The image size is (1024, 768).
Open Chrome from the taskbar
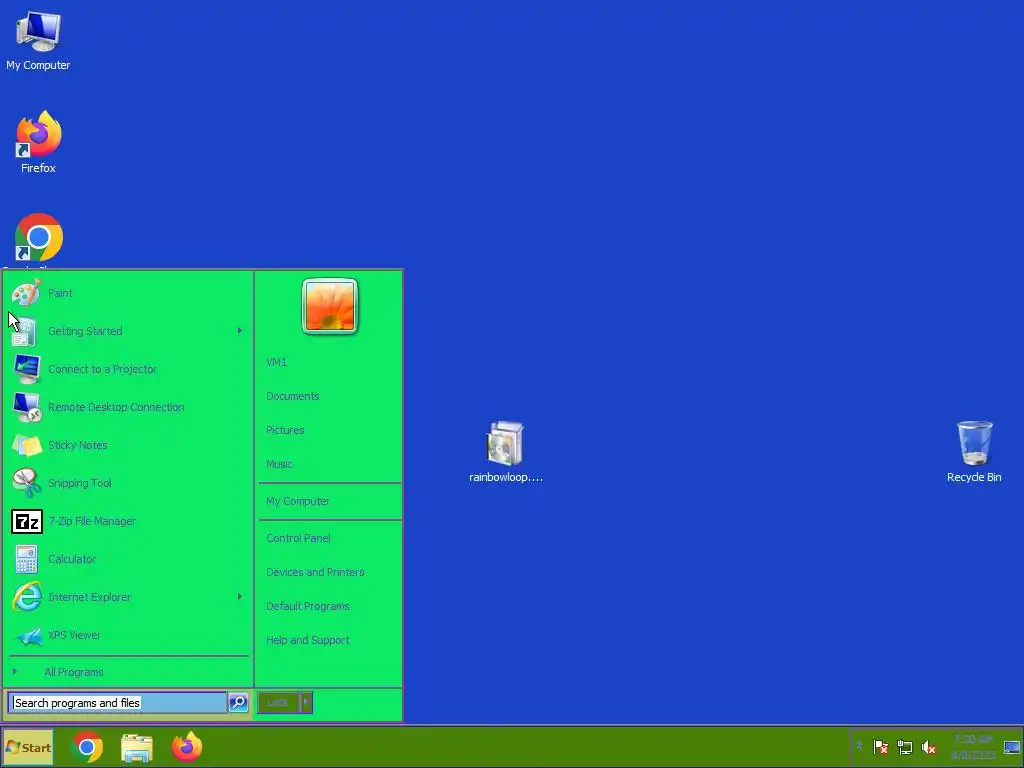click(x=87, y=747)
